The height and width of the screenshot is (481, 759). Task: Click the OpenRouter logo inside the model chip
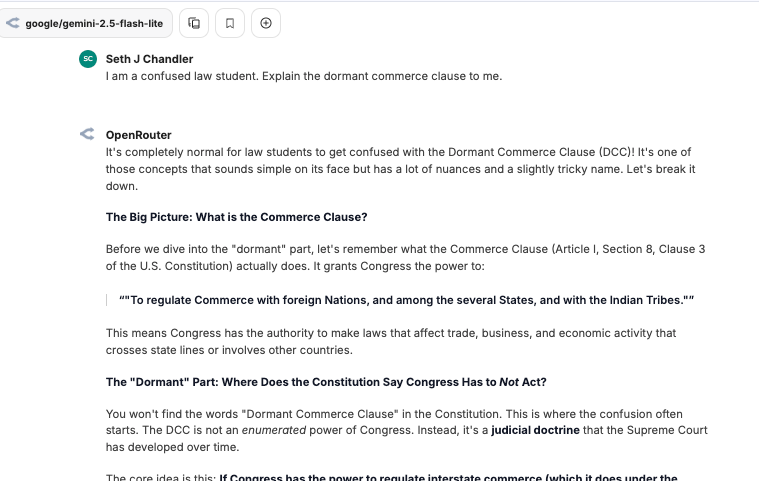13,23
